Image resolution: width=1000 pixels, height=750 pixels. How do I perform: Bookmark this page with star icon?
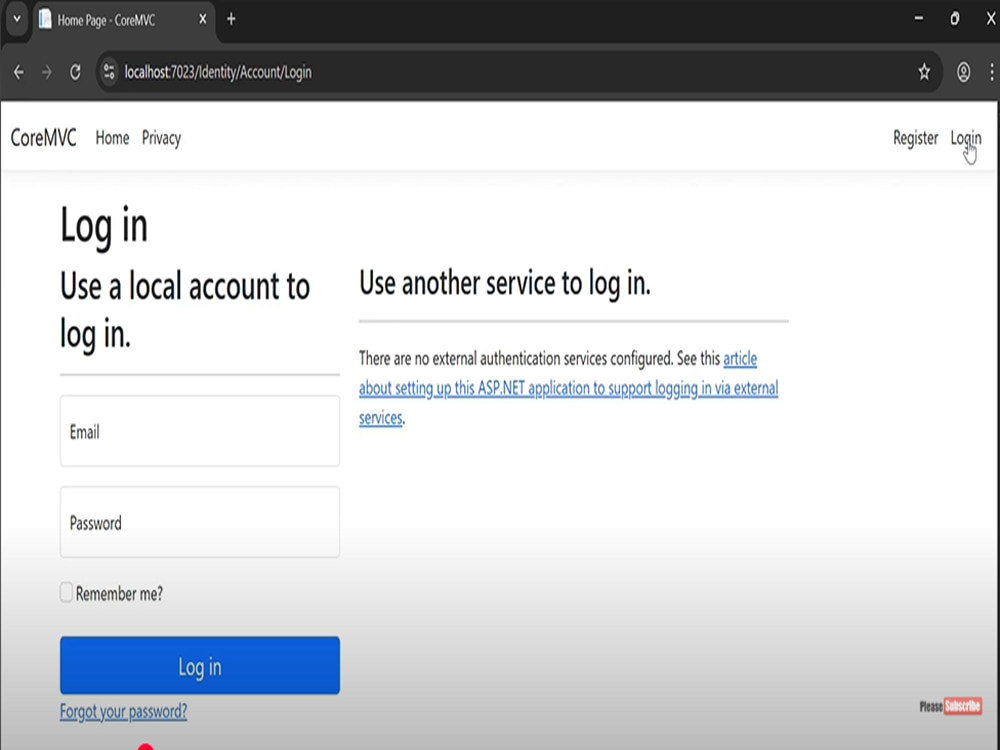click(924, 71)
